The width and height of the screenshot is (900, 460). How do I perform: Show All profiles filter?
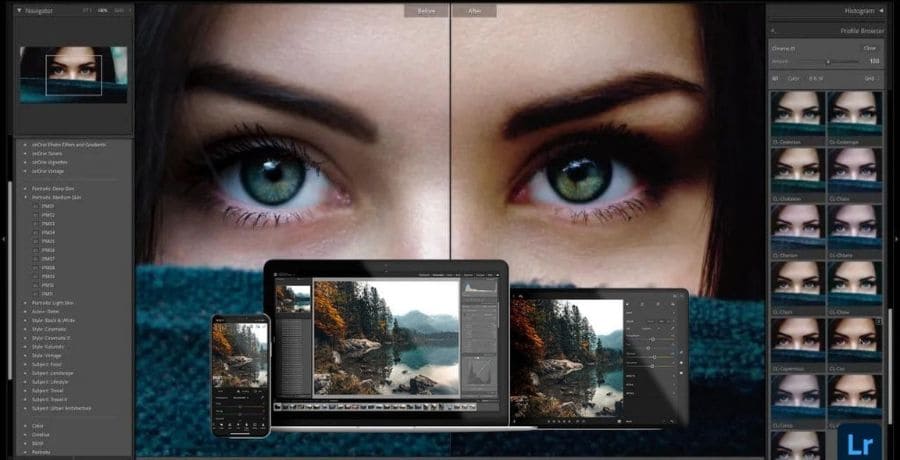[775, 78]
